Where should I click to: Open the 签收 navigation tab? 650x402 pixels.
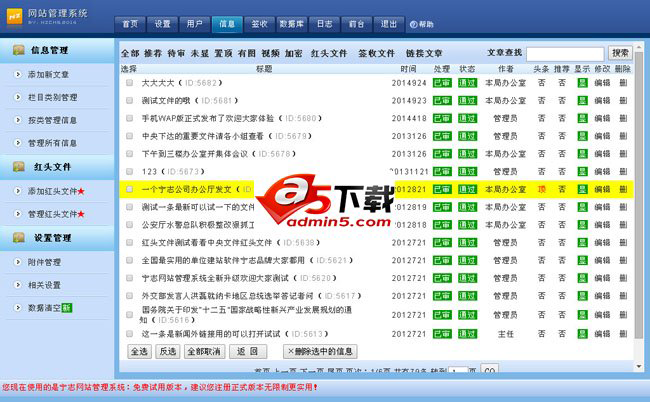[259, 24]
